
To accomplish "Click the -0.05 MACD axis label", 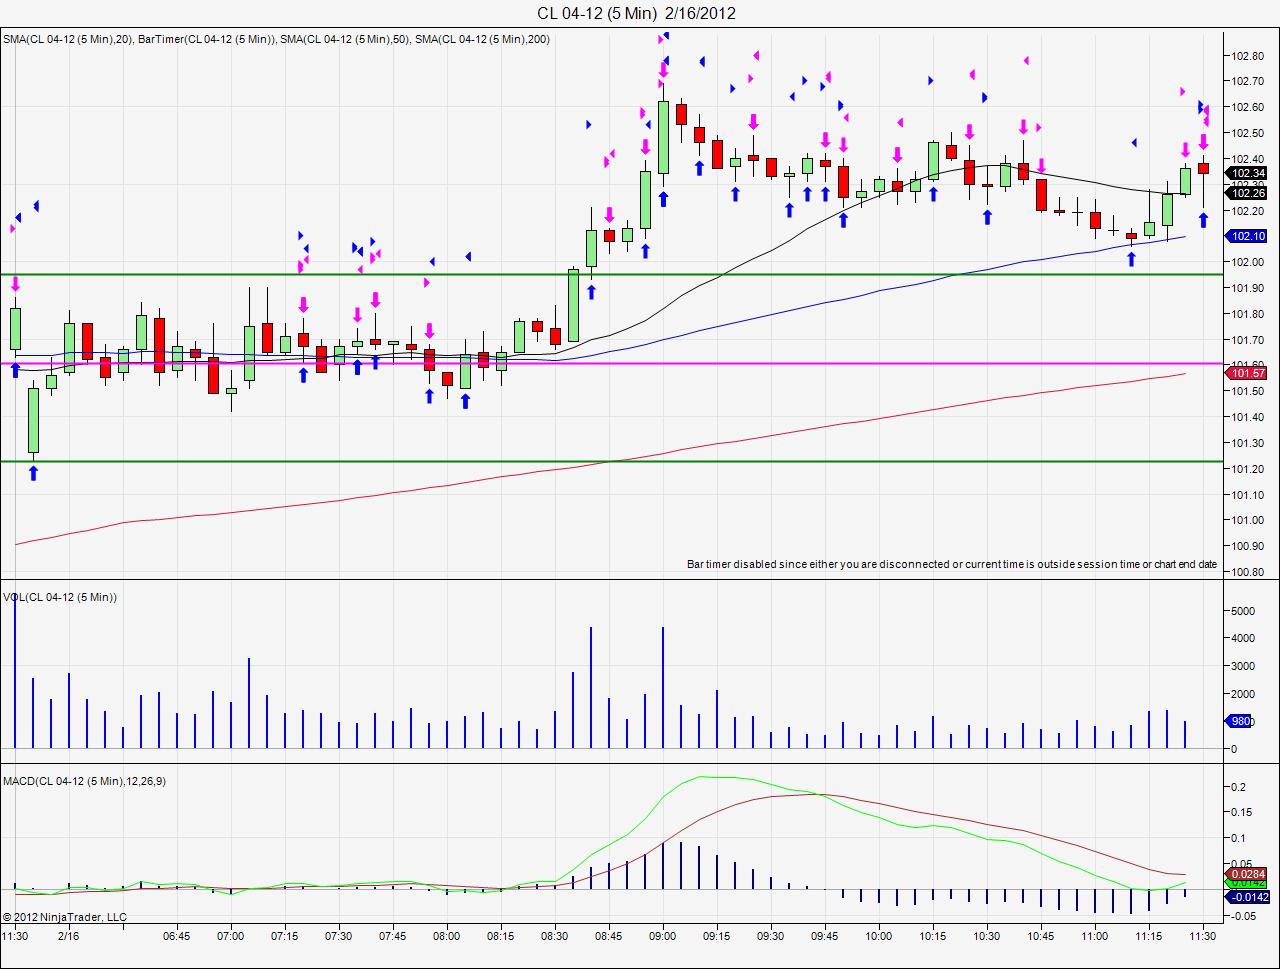I will coord(1243,915).
